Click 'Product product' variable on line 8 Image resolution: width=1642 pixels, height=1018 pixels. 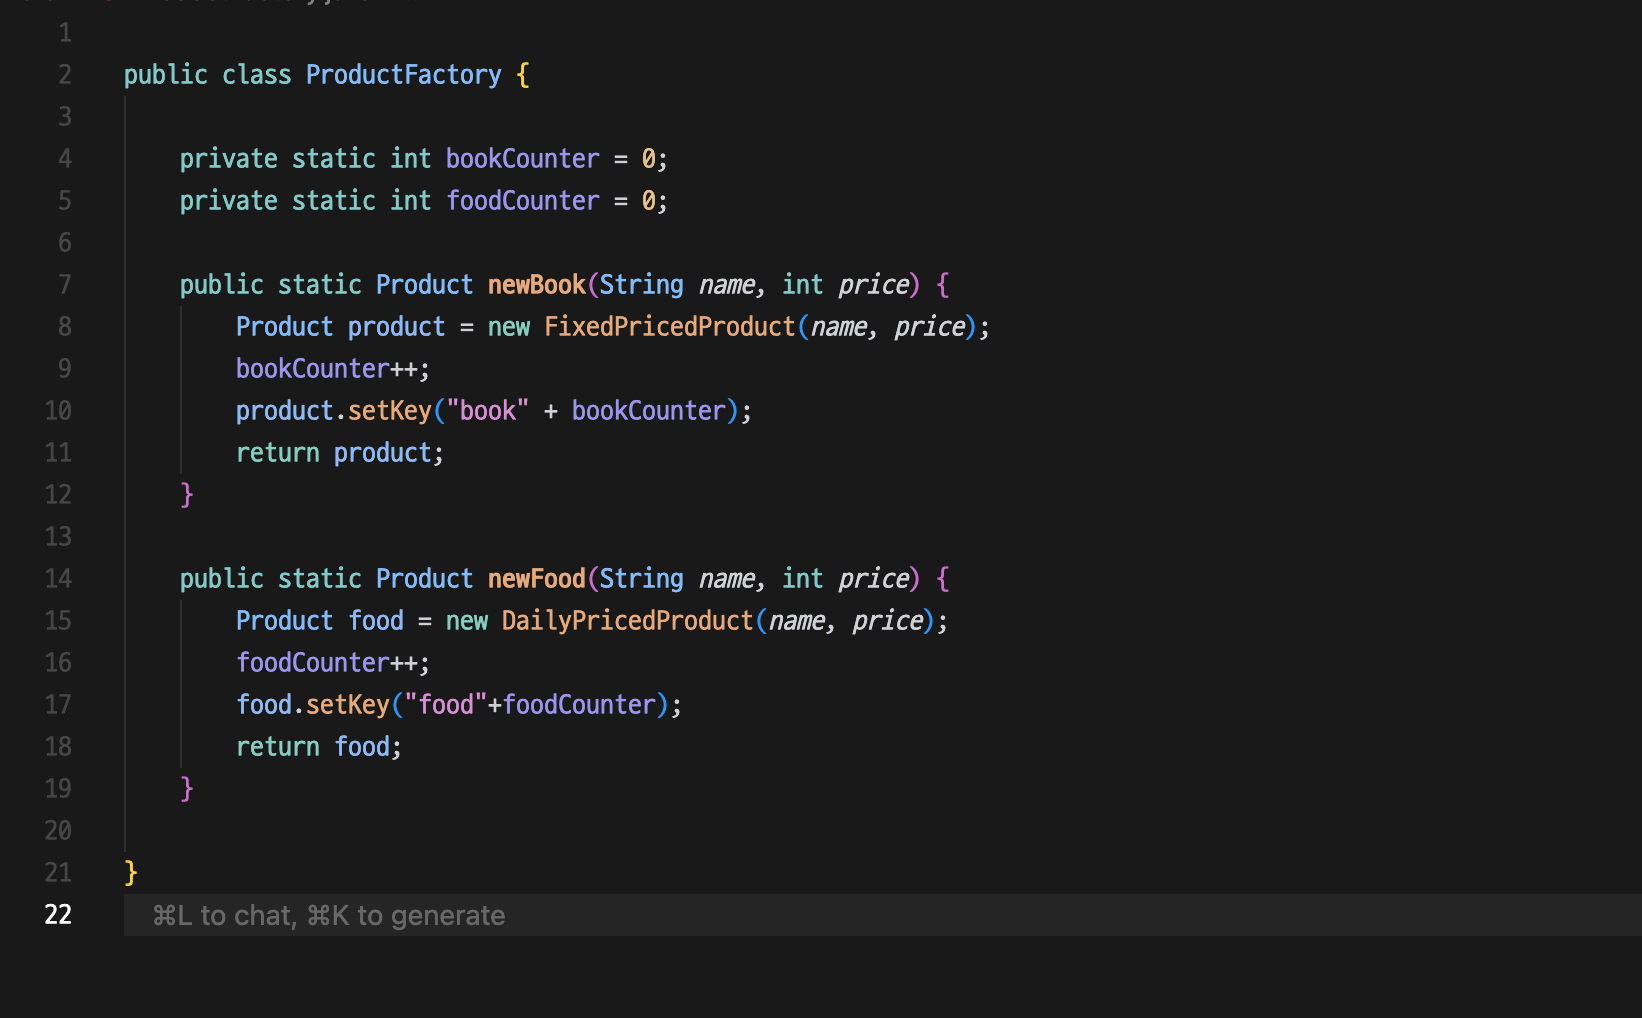click(340, 327)
